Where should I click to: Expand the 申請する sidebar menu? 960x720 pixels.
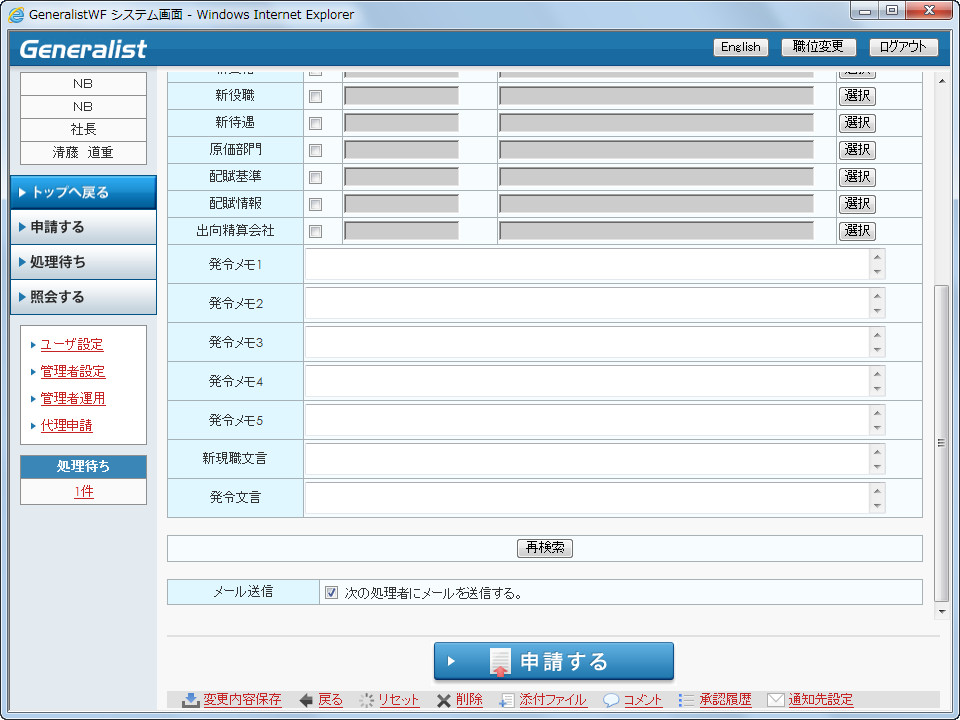pos(83,227)
